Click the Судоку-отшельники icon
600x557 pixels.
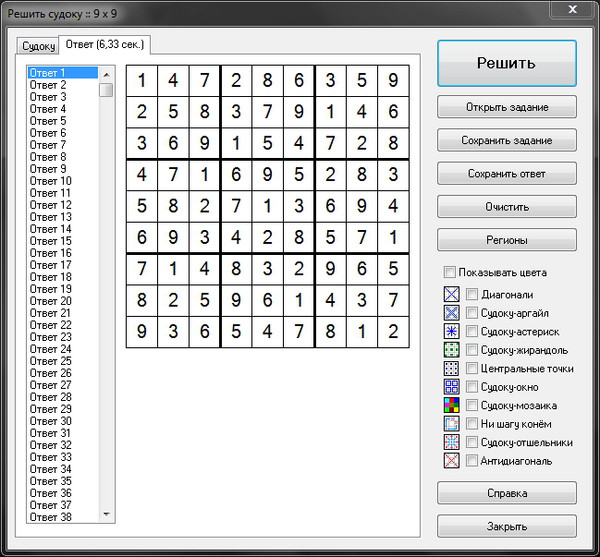(x=452, y=442)
